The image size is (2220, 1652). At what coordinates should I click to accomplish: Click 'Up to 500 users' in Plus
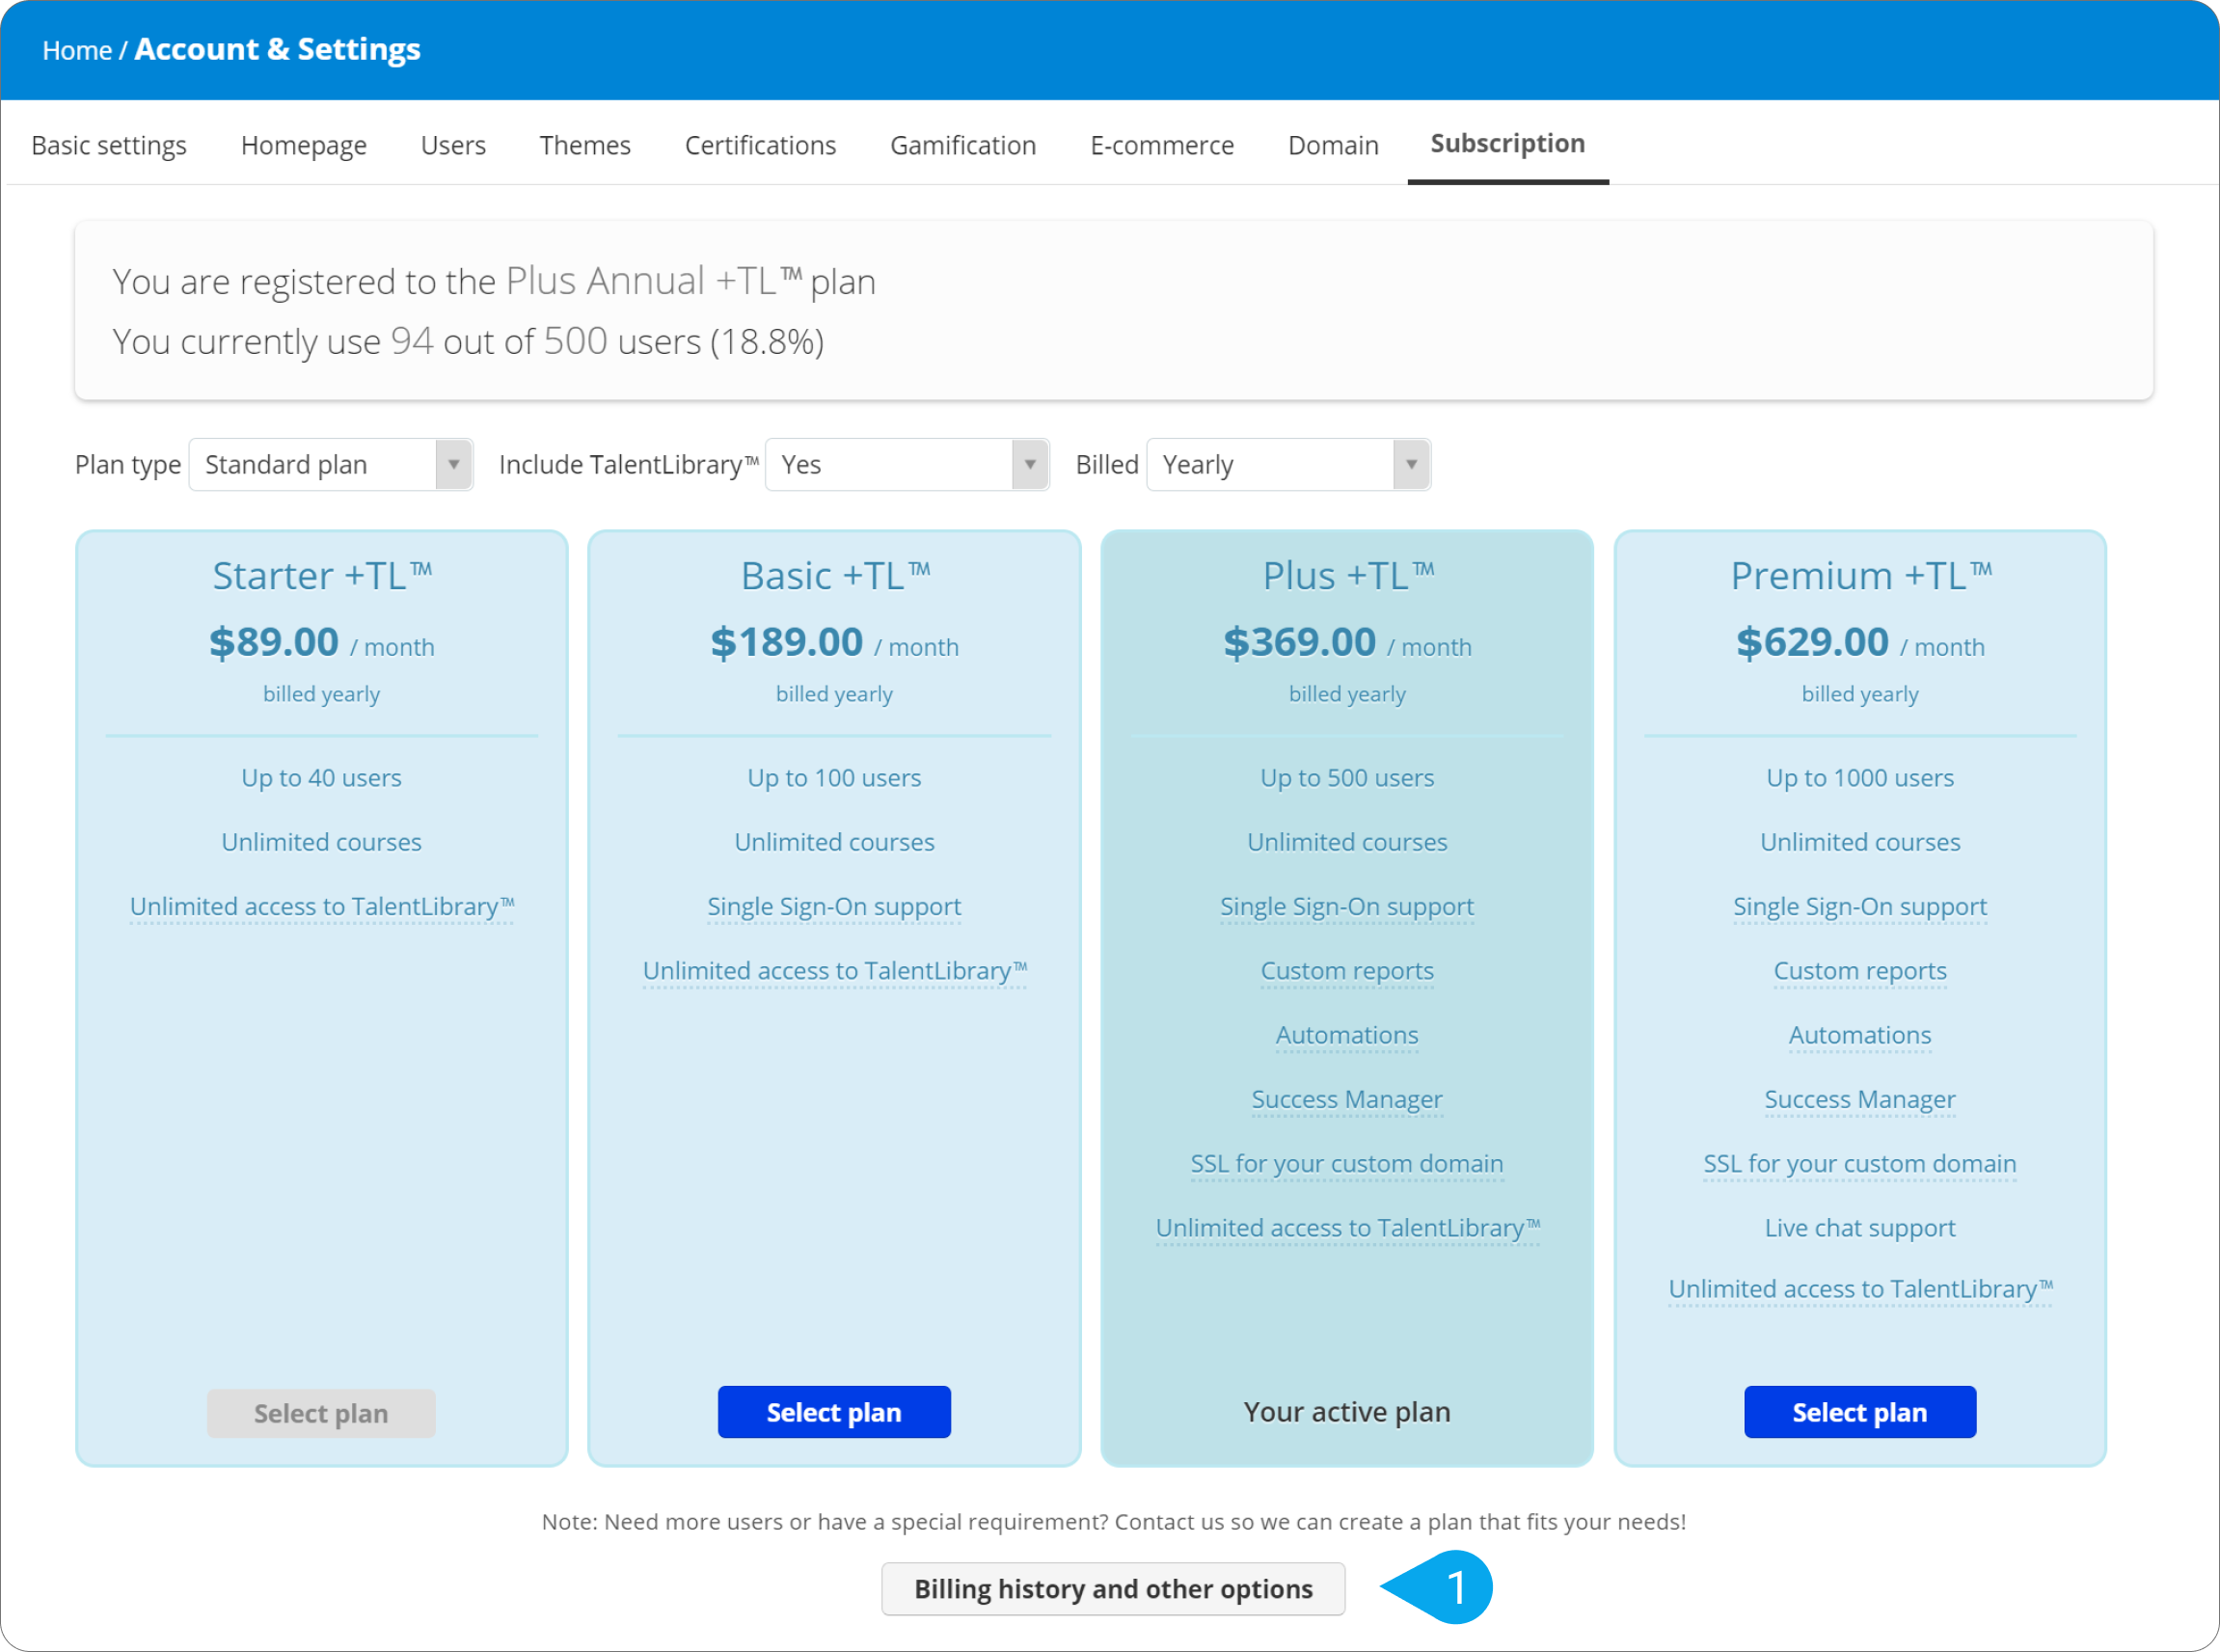click(1347, 777)
